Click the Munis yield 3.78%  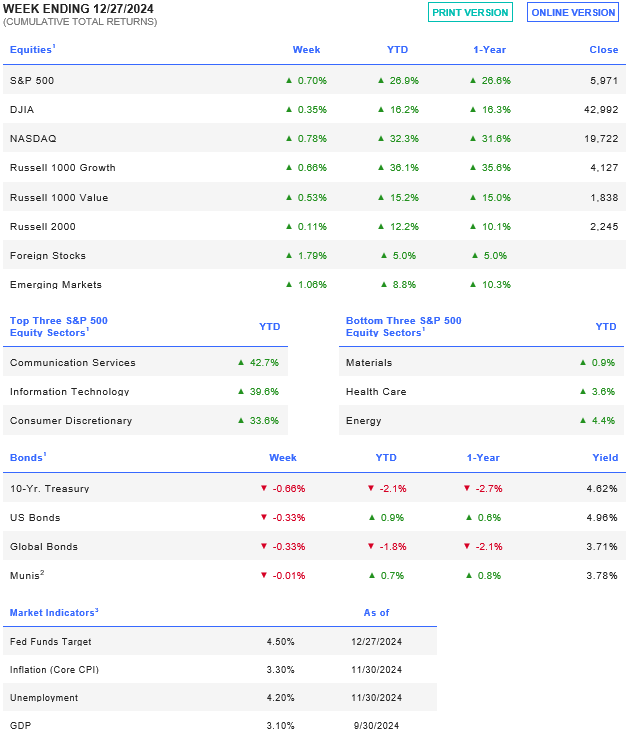(602, 576)
